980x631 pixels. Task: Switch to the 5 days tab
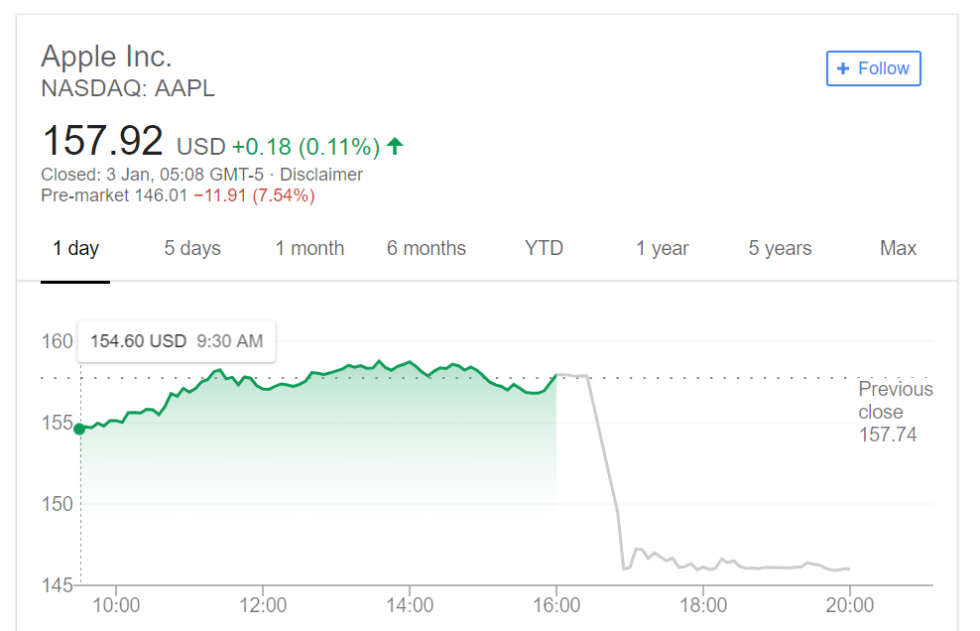click(192, 249)
